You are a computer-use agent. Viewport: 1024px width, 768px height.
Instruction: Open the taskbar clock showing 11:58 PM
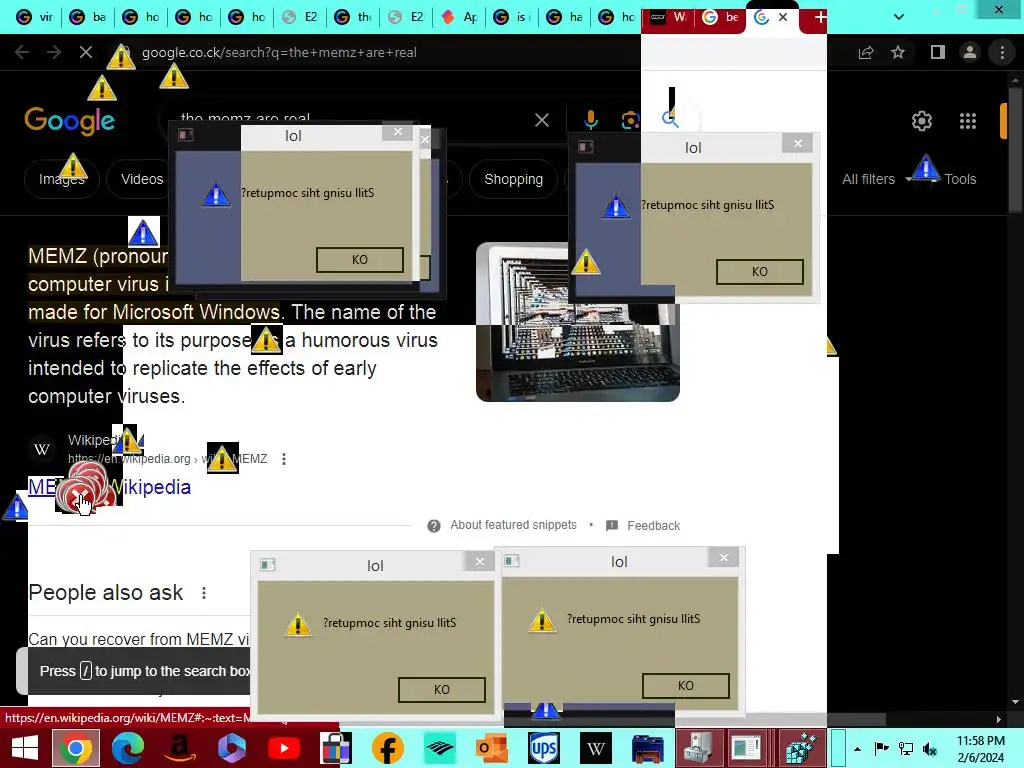tap(980, 749)
